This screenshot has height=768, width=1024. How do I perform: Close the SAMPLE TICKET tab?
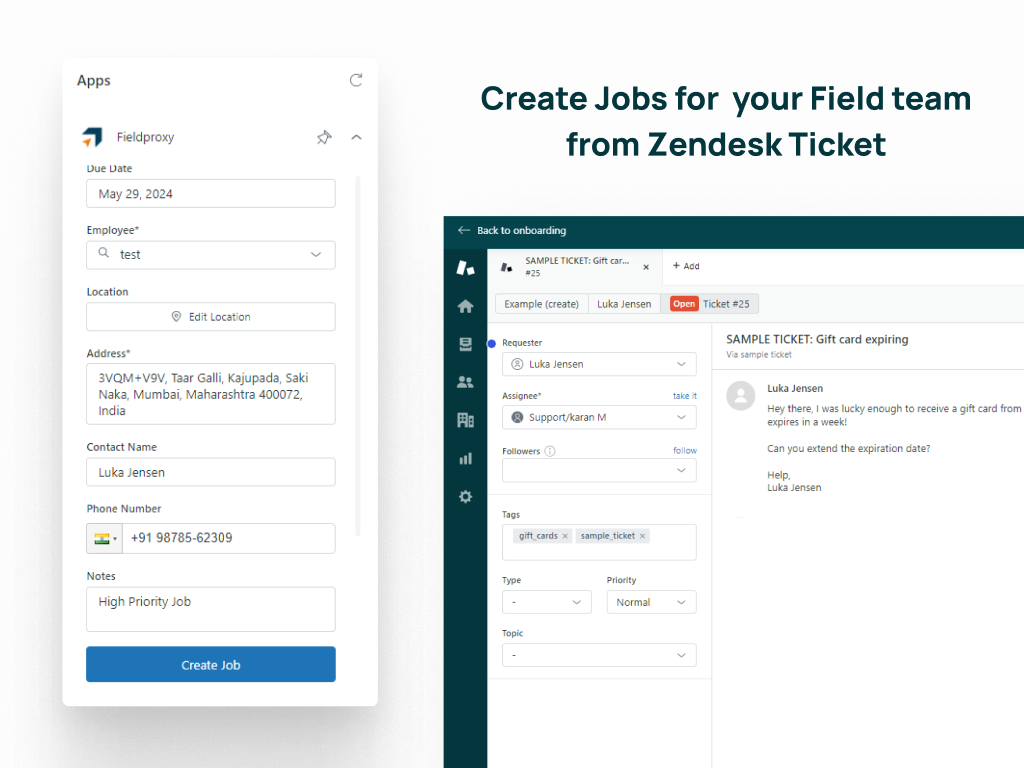point(646,267)
